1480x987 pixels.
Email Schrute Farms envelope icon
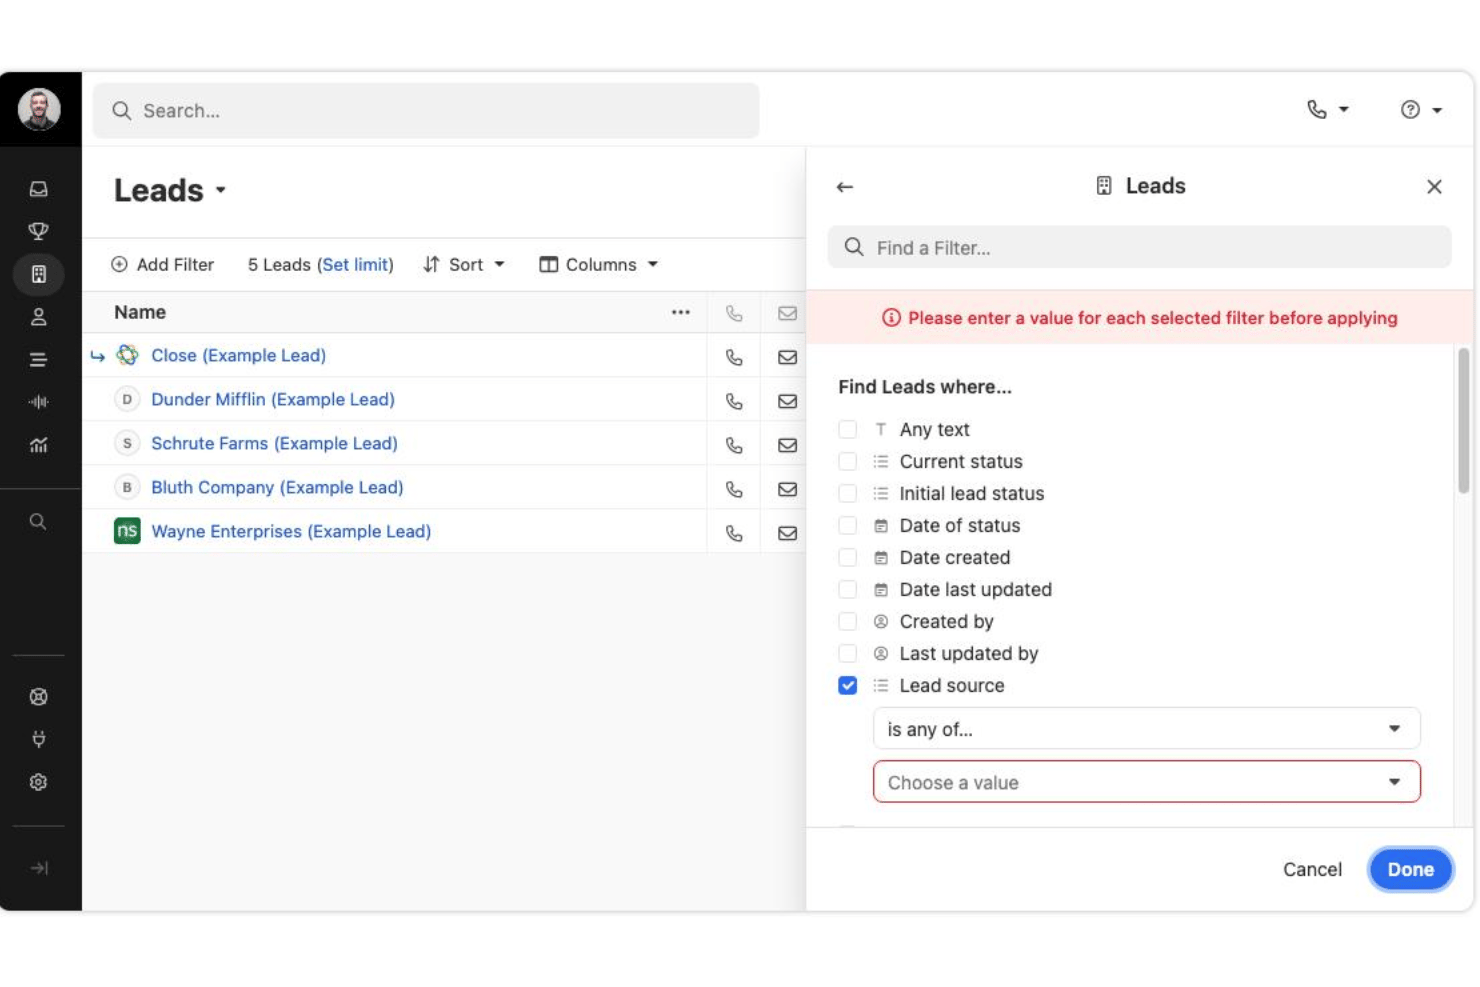788,445
